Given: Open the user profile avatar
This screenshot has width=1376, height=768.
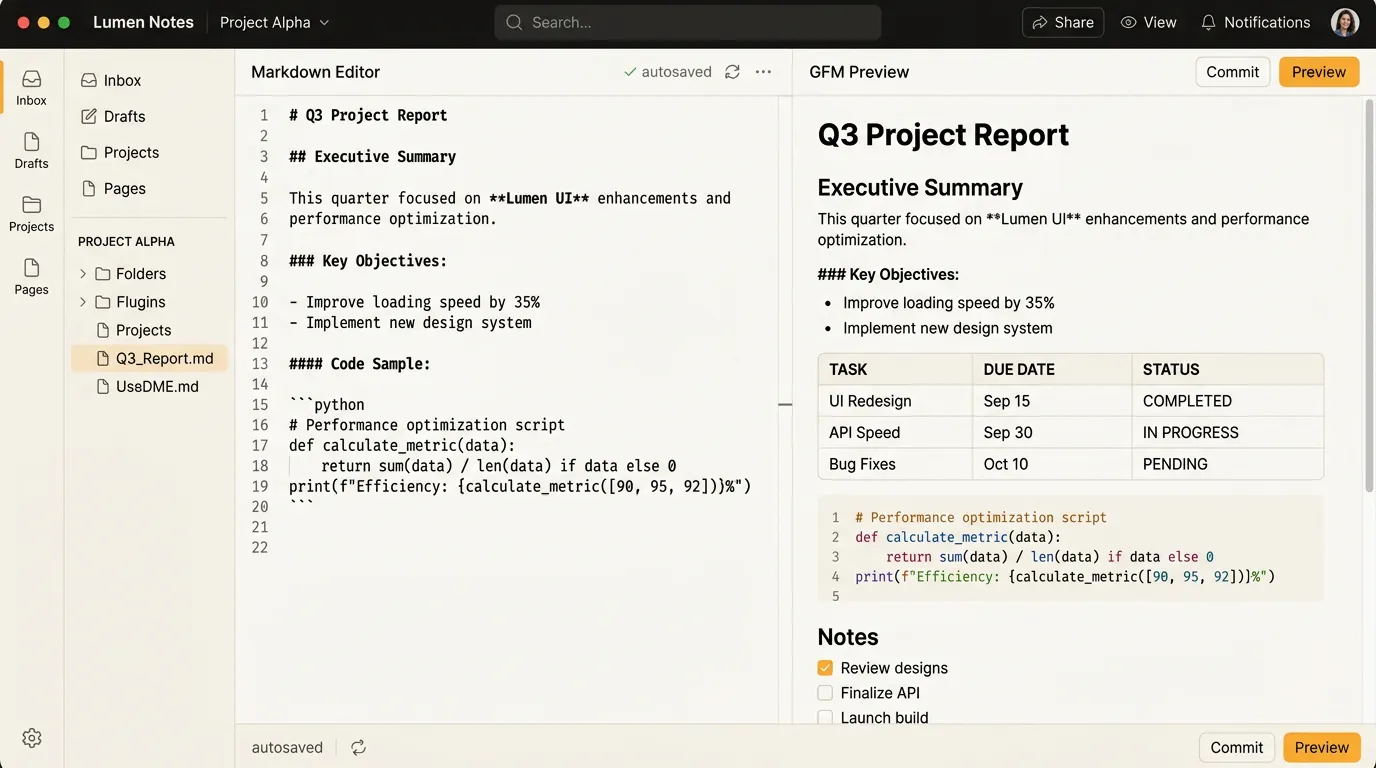Looking at the screenshot, I should point(1345,22).
